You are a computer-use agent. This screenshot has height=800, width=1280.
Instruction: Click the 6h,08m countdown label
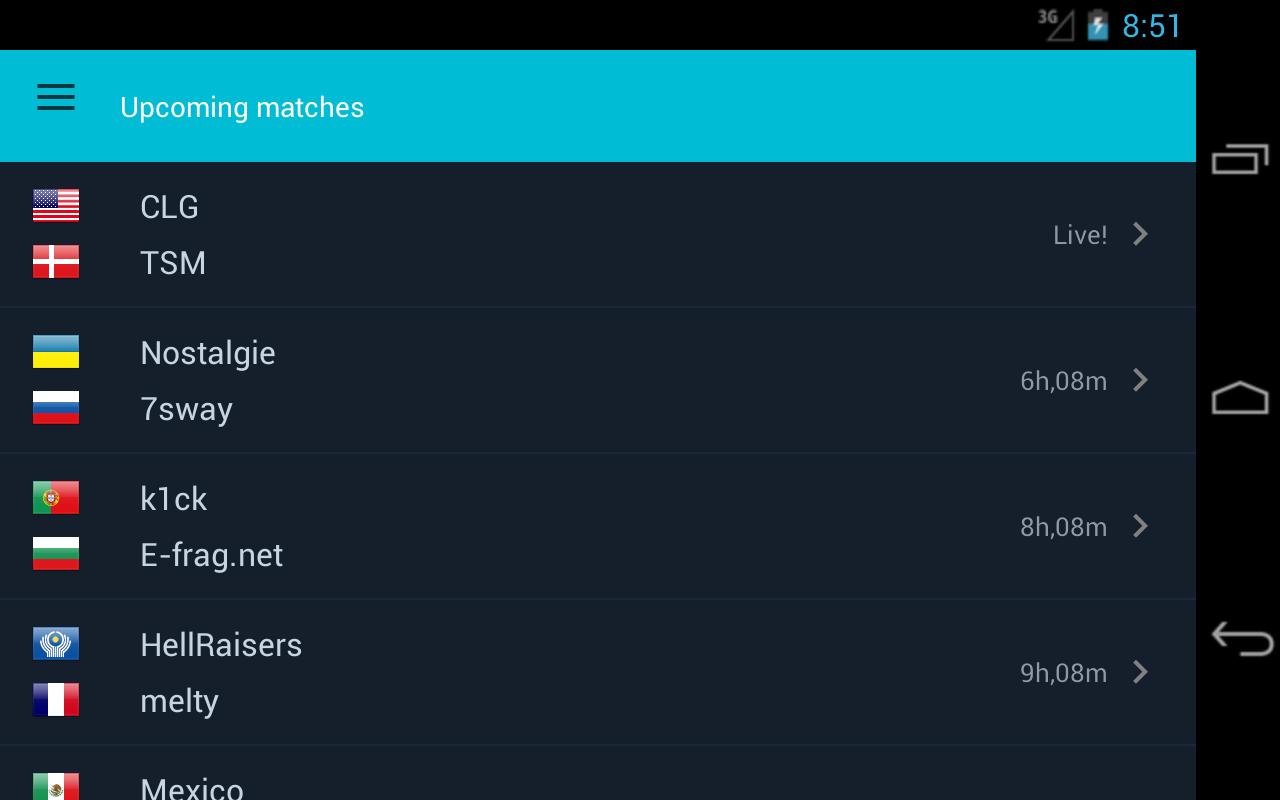click(x=1063, y=380)
